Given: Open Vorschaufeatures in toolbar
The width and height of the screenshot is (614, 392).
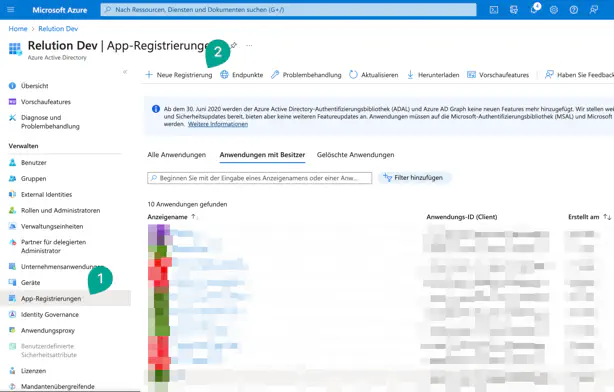Looking at the screenshot, I should tap(498, 75).
